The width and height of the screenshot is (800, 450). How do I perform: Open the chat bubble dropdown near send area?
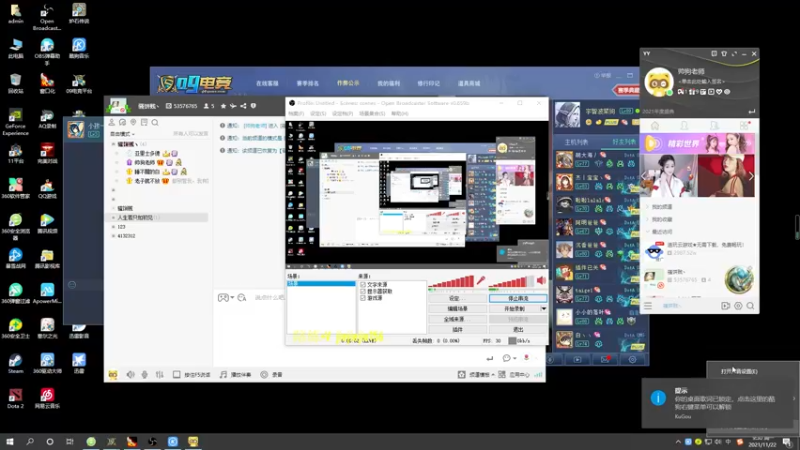509,358
